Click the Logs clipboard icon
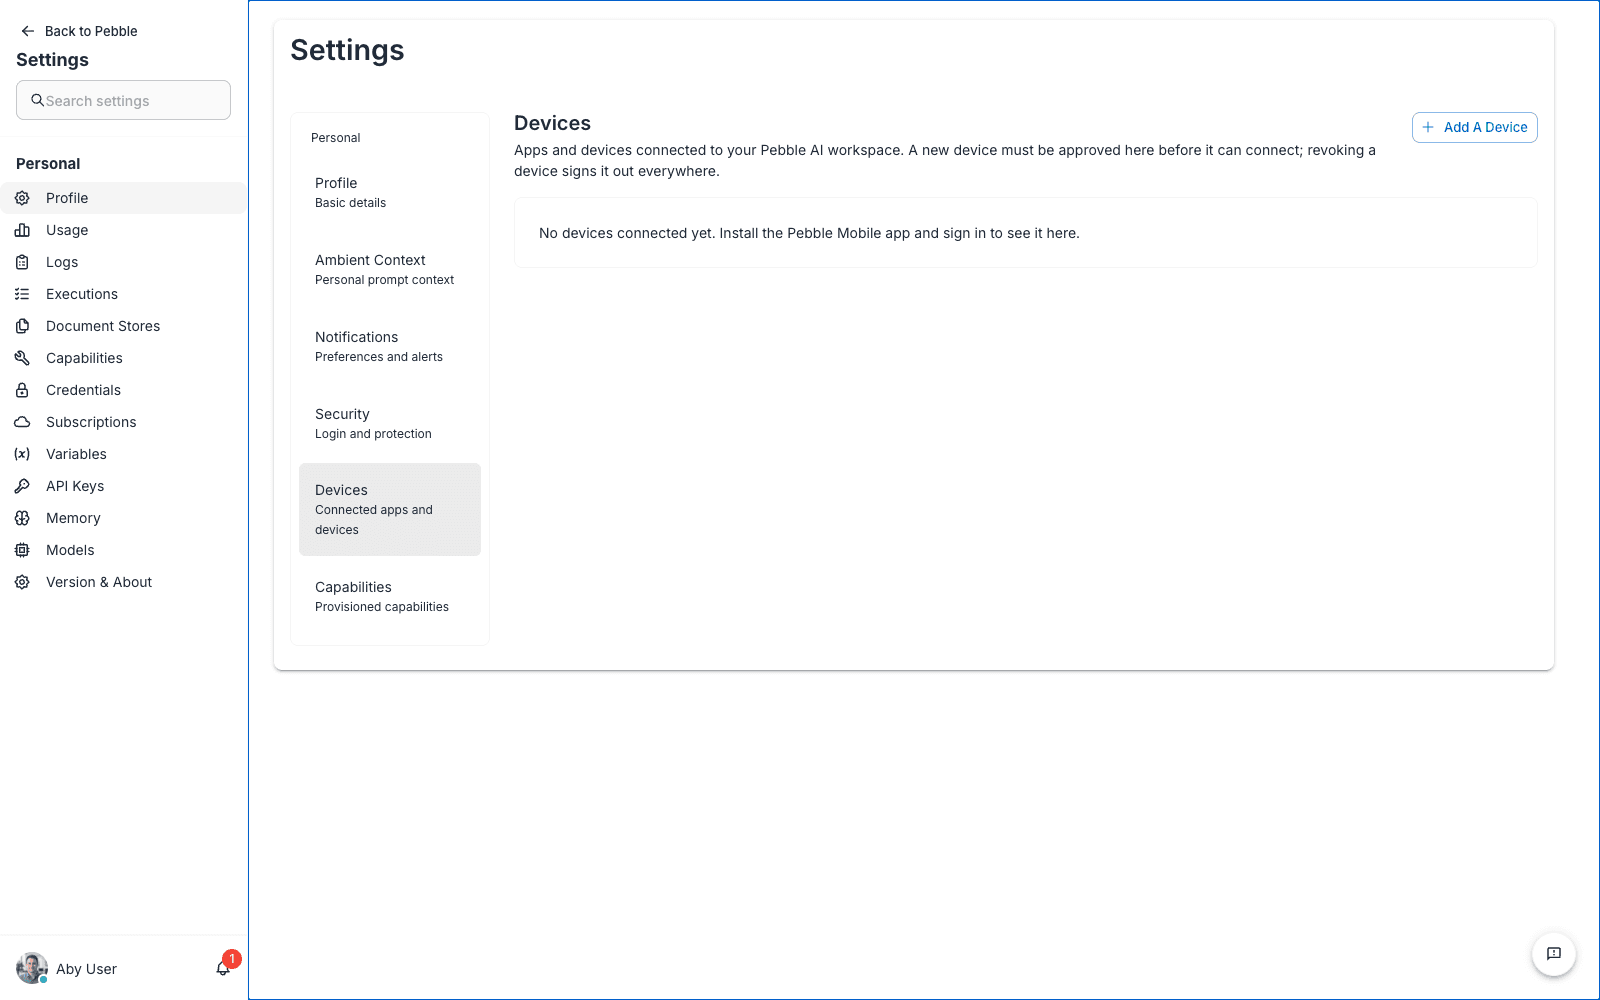Screen dimensions: 1600x1000 22,262
